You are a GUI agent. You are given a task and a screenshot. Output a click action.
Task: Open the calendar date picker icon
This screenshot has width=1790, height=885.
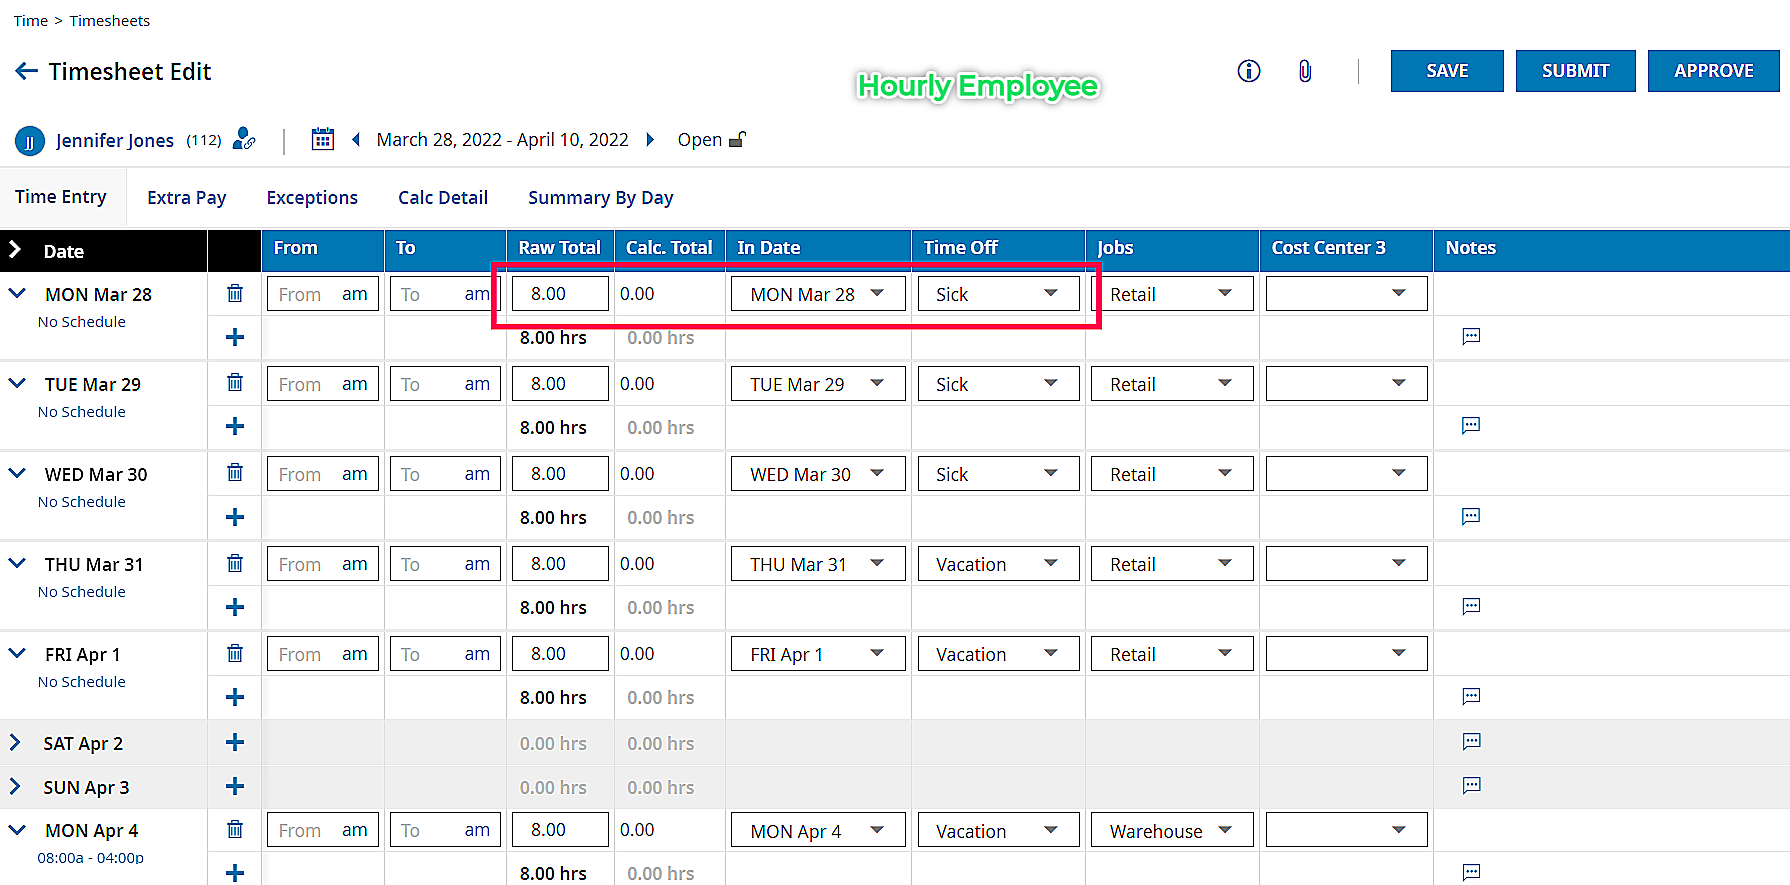pyautogui.click(x=322, y=139)
